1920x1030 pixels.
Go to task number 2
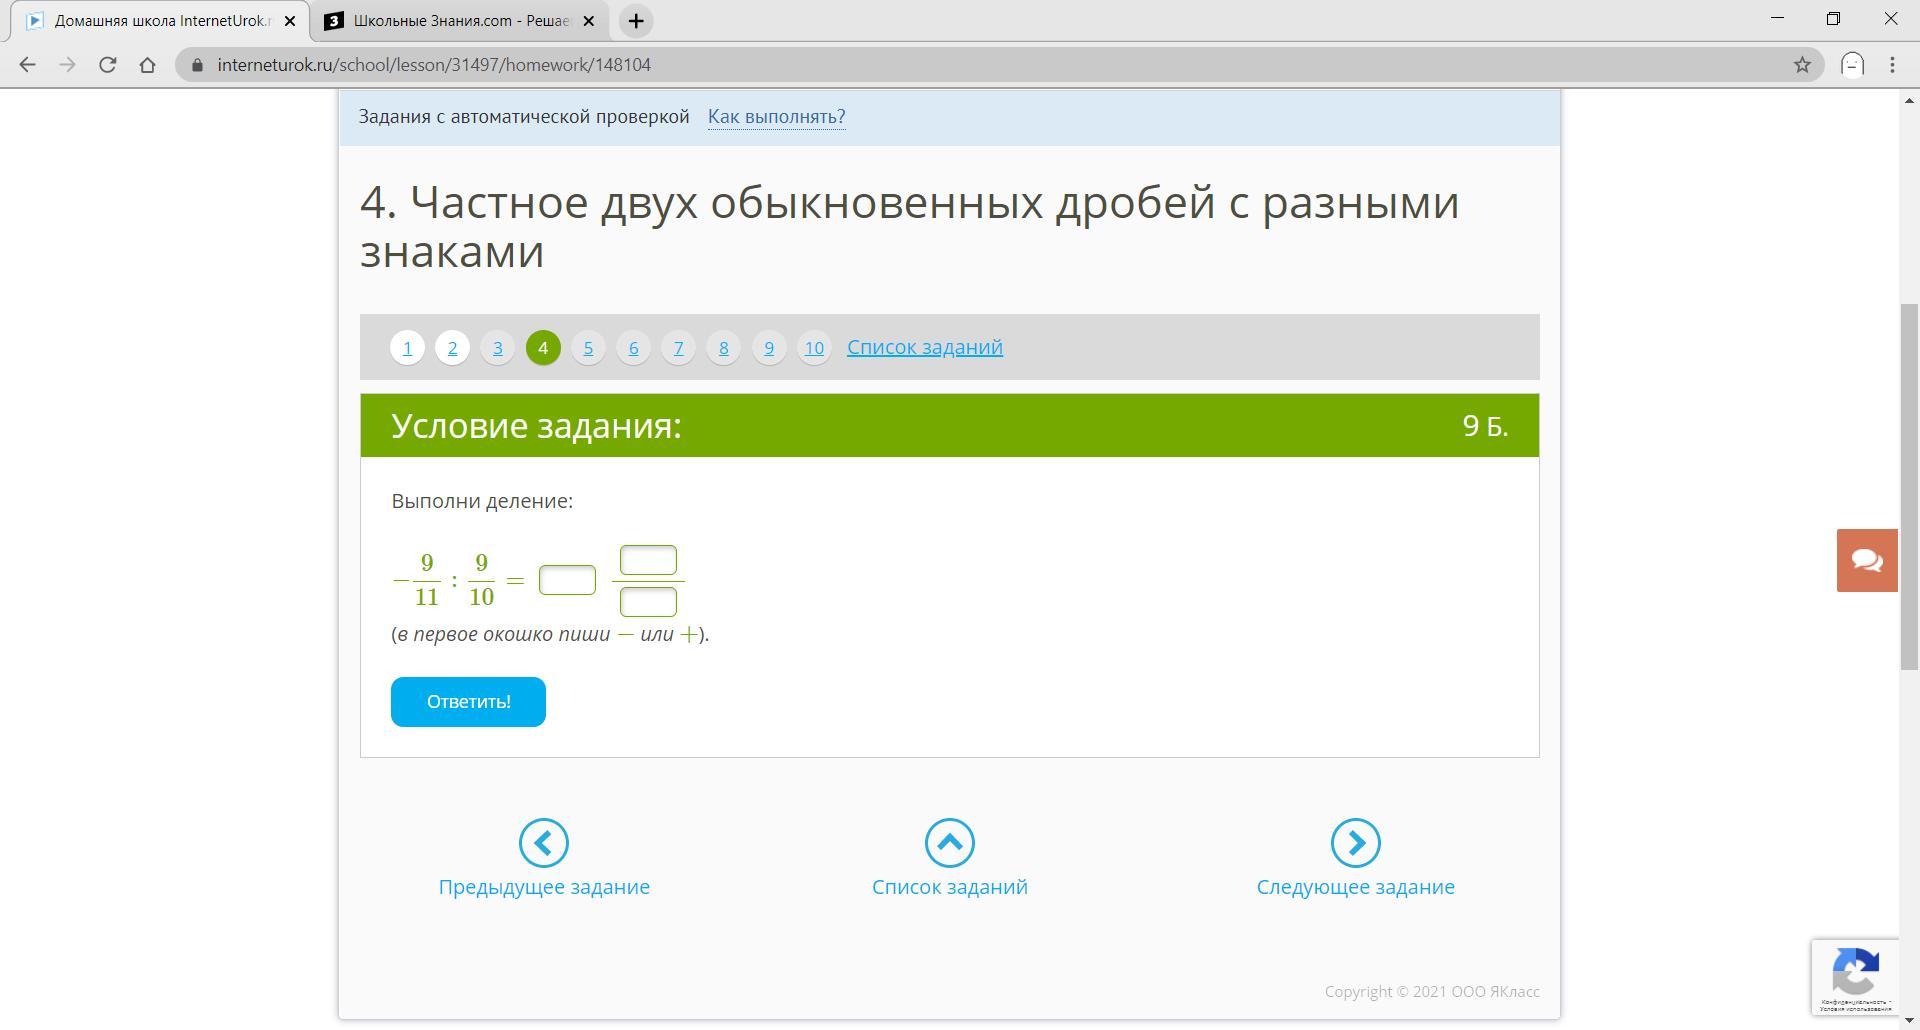[x=452, y=348]
